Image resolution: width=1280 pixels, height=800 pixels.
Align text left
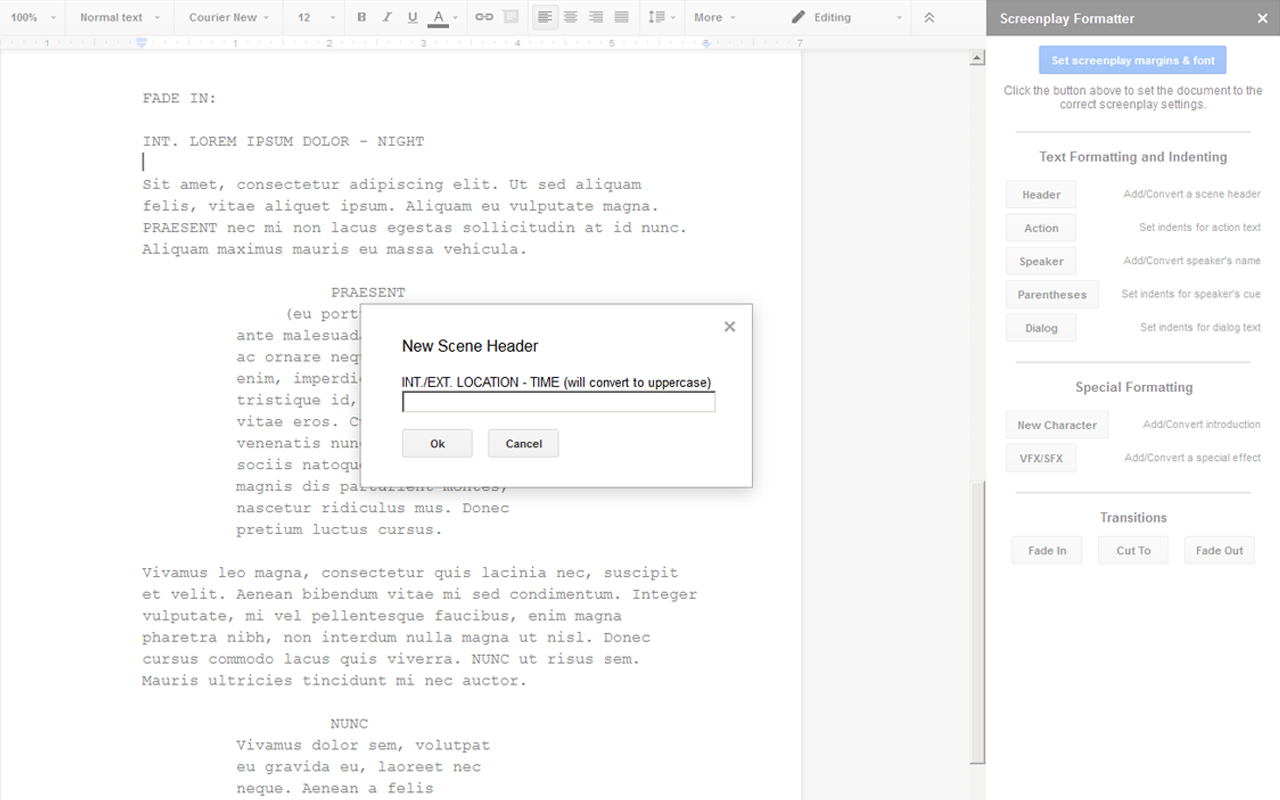[545, 17]
